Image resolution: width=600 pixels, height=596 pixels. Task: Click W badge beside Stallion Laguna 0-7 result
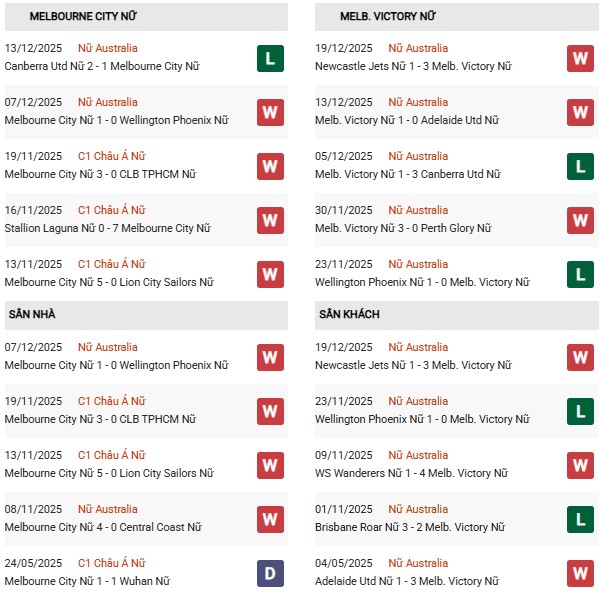pos(270,220)
